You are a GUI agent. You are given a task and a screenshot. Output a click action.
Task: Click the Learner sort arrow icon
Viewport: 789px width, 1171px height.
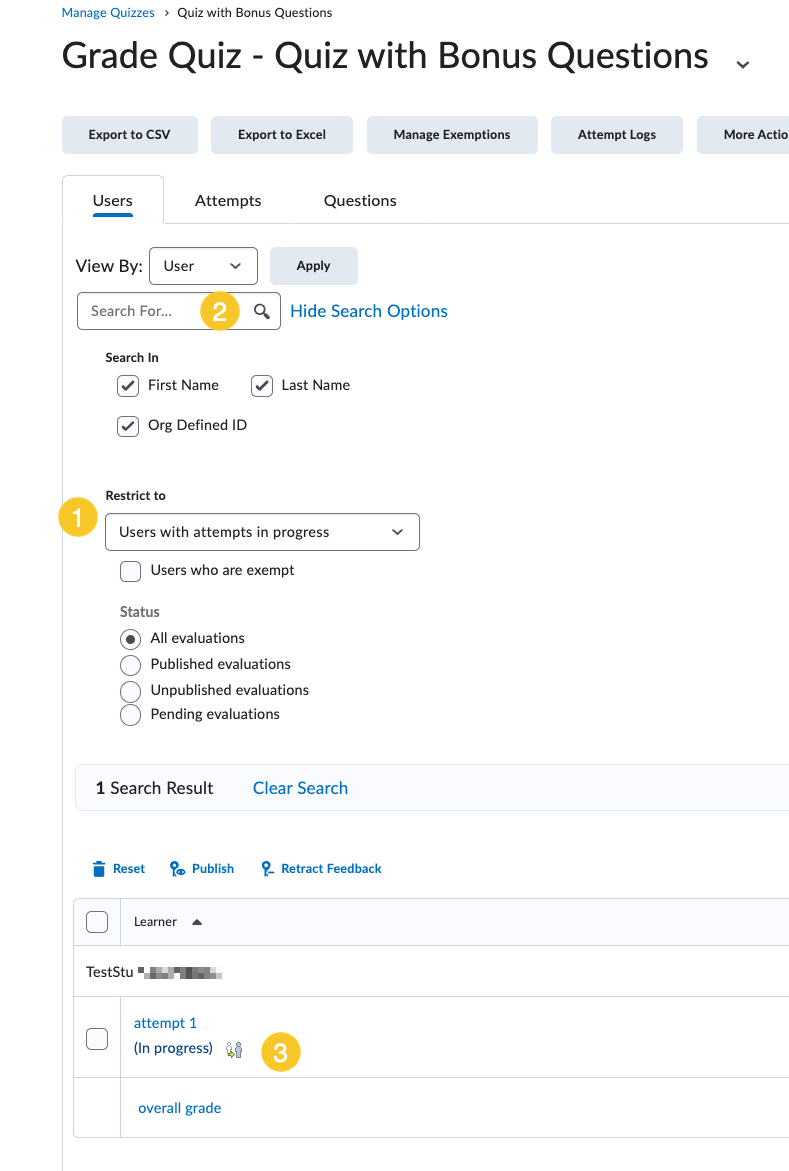click(197, 922)
